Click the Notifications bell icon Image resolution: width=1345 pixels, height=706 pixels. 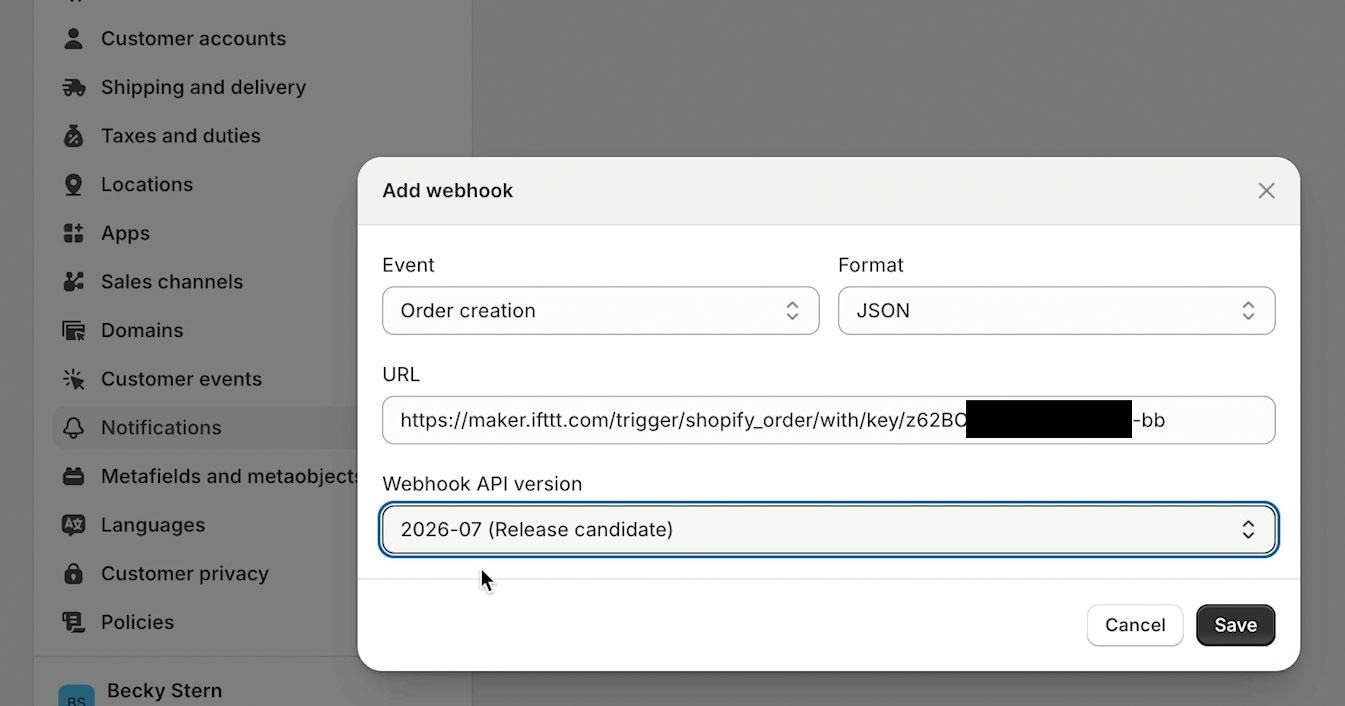point(73,428)
